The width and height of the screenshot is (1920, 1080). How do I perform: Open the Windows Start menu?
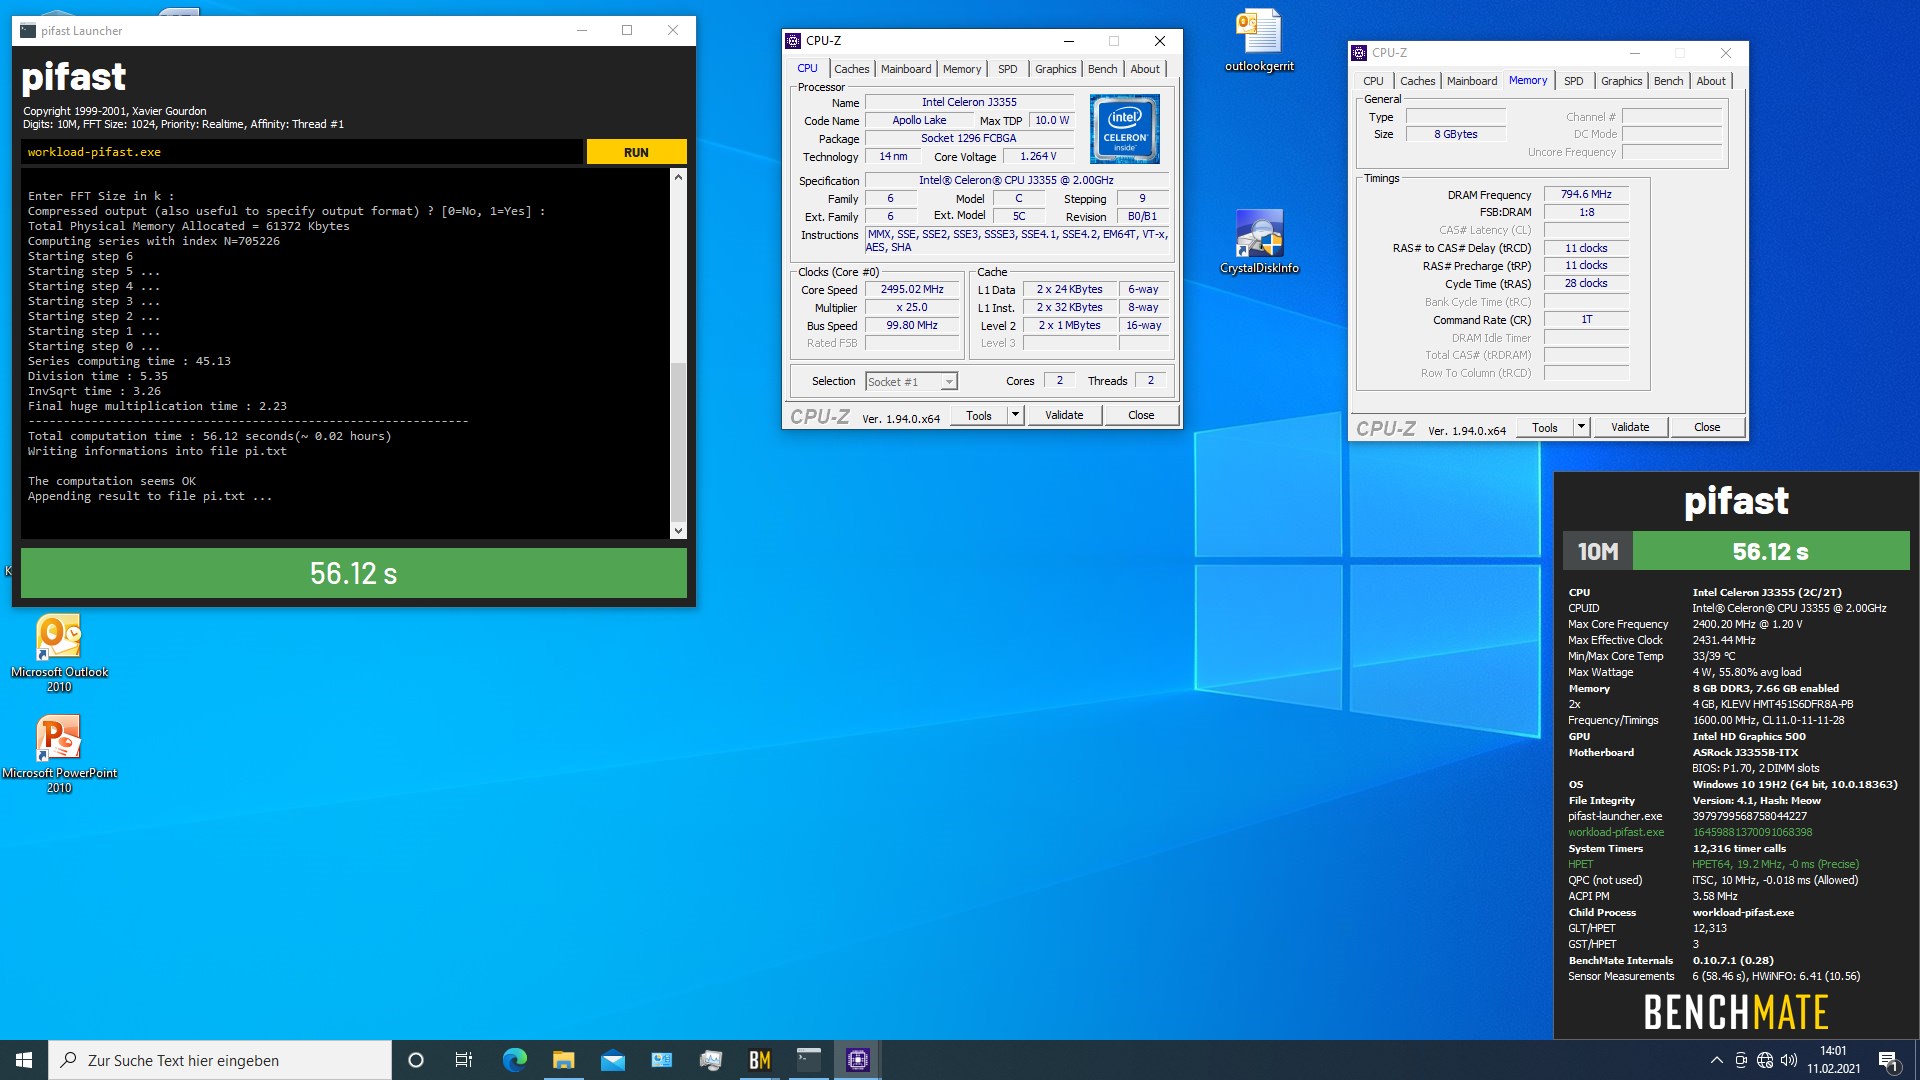[24, 1060]
